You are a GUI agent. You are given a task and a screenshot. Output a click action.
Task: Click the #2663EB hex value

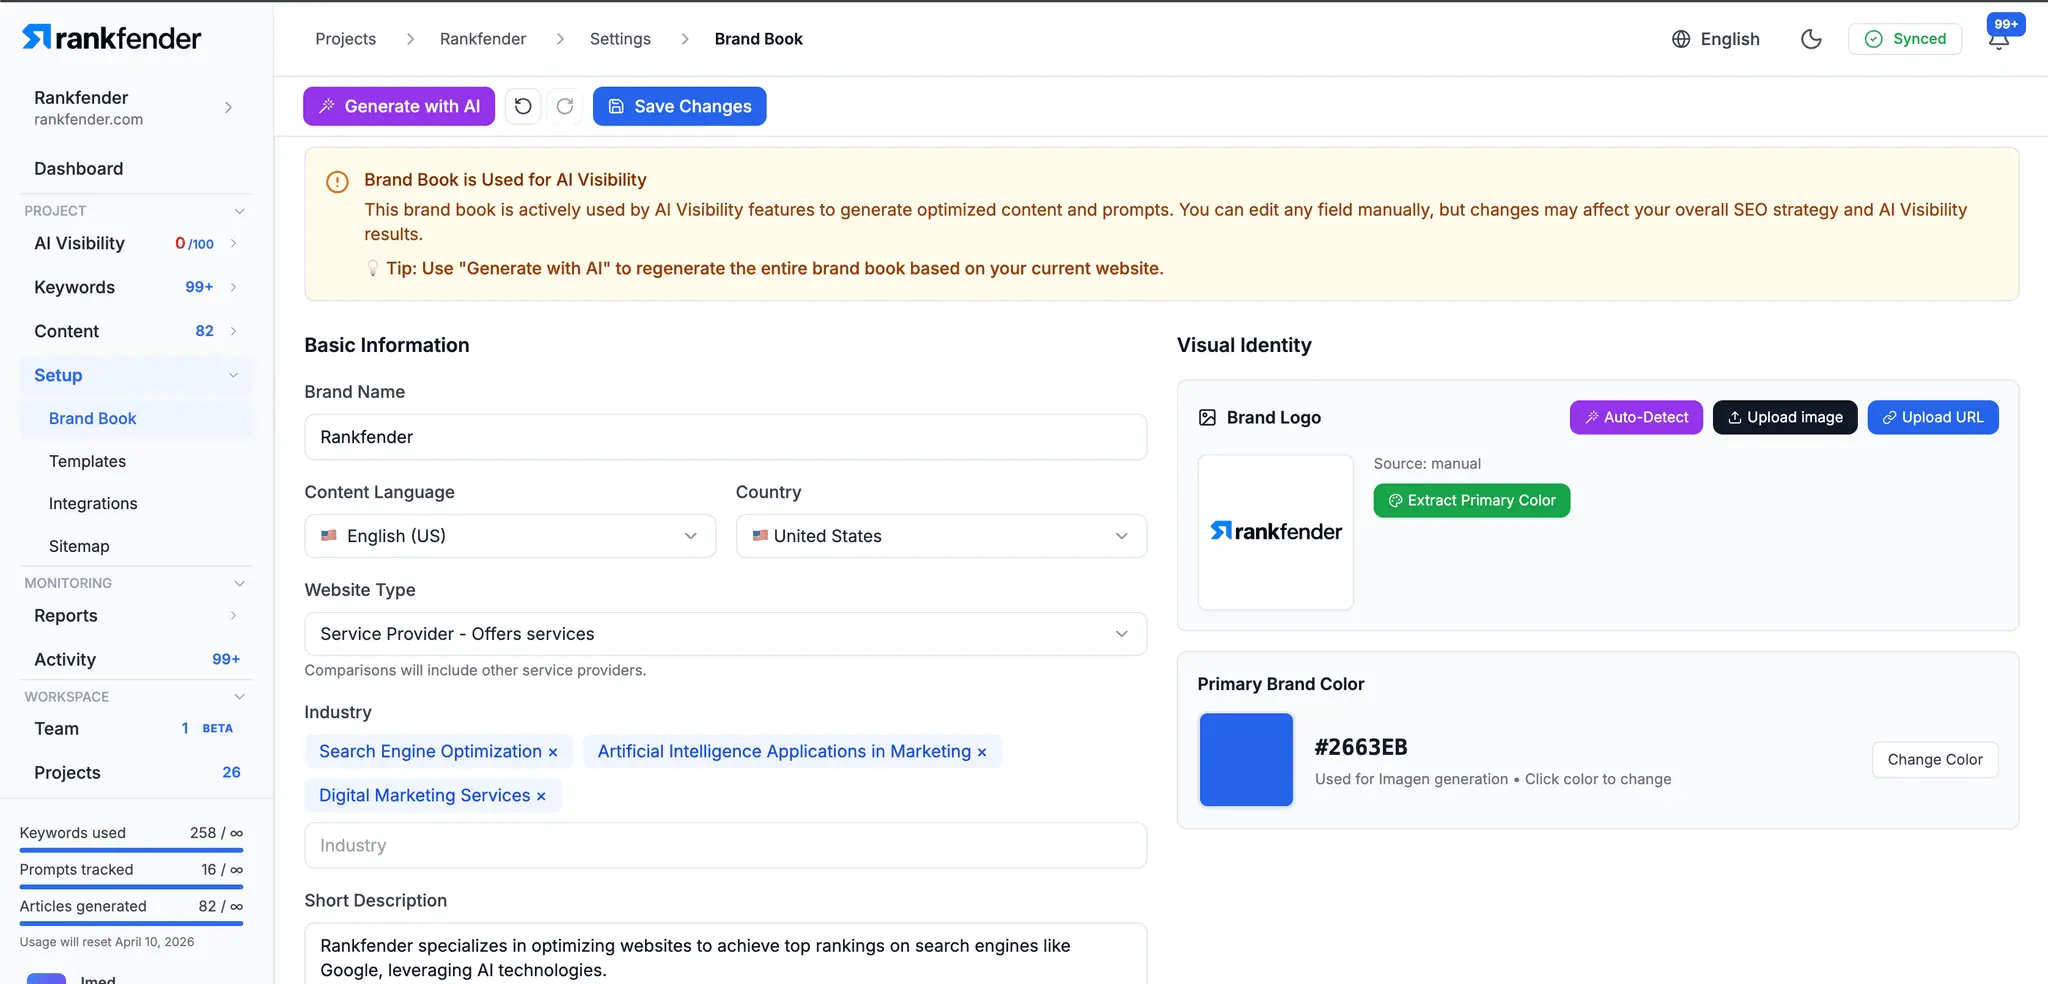(1361, 747)
